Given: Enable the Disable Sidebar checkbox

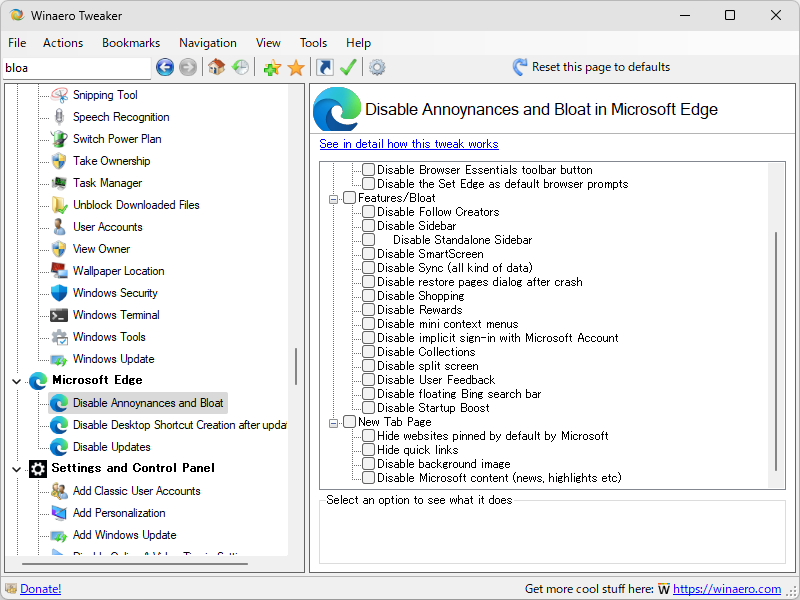Looking at the screenshot, I should coord(368,226).
